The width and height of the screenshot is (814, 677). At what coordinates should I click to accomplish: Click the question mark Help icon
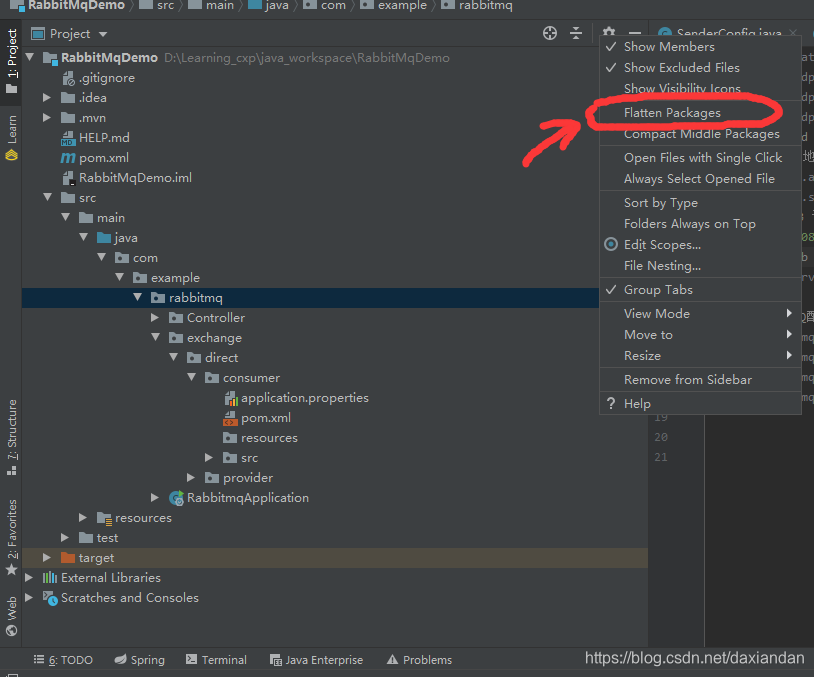click(611, 403)
